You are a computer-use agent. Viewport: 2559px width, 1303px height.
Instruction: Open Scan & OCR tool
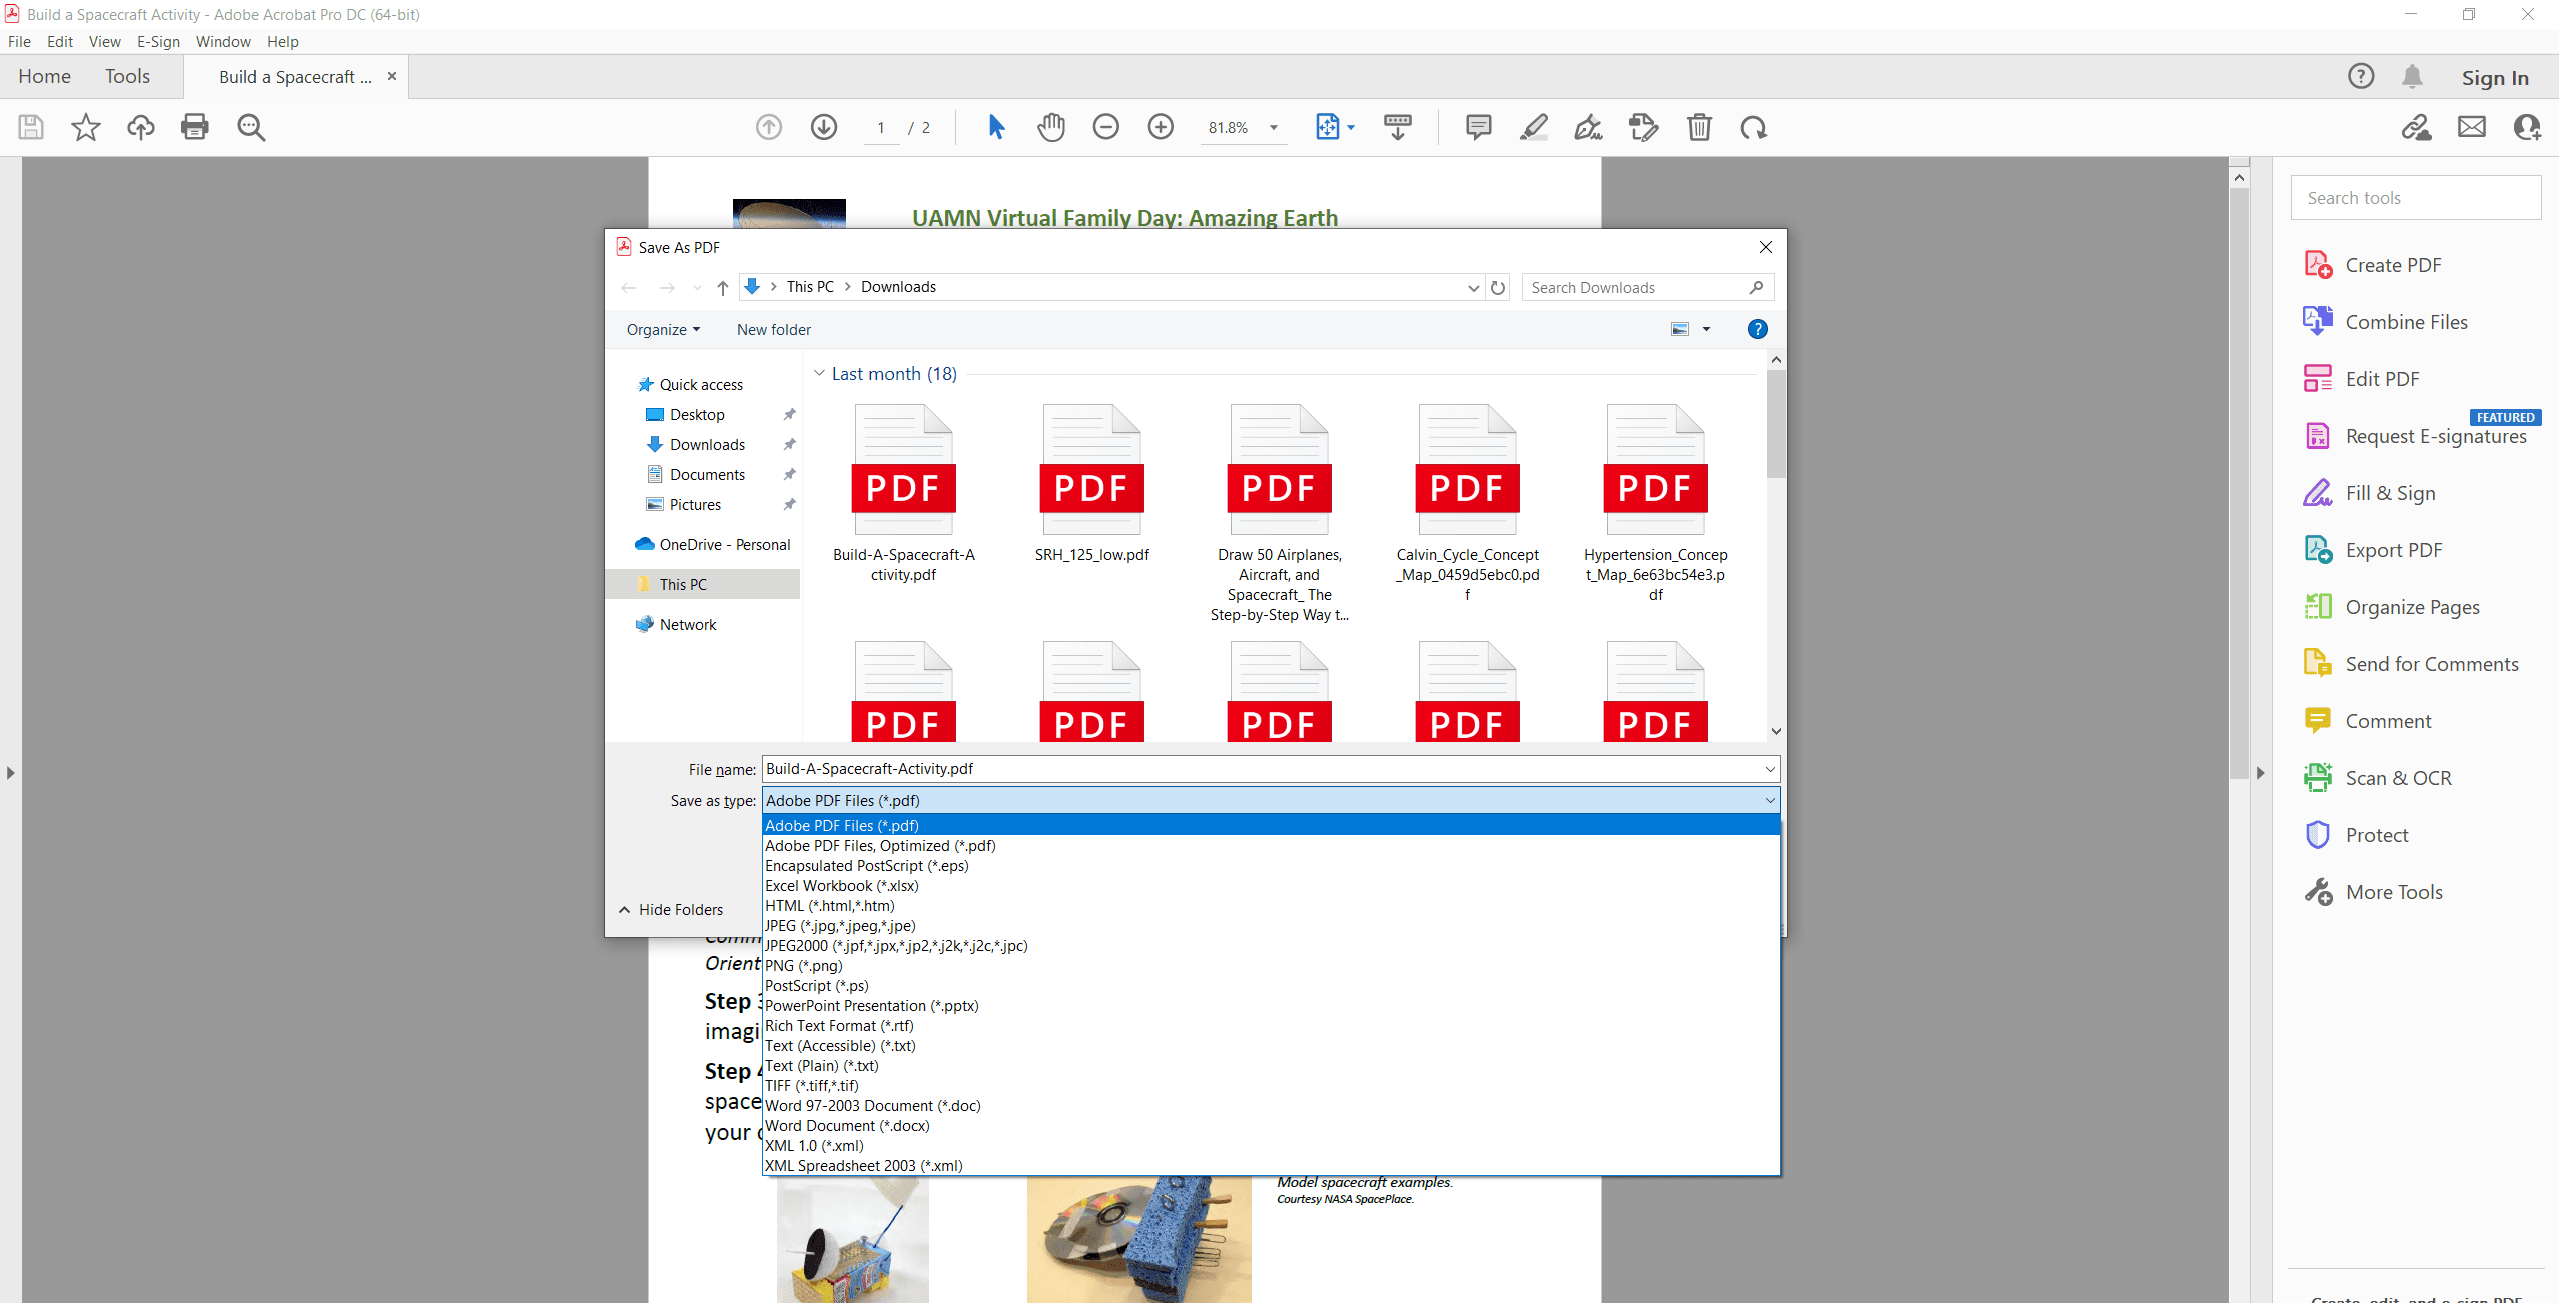(2398, 778)
